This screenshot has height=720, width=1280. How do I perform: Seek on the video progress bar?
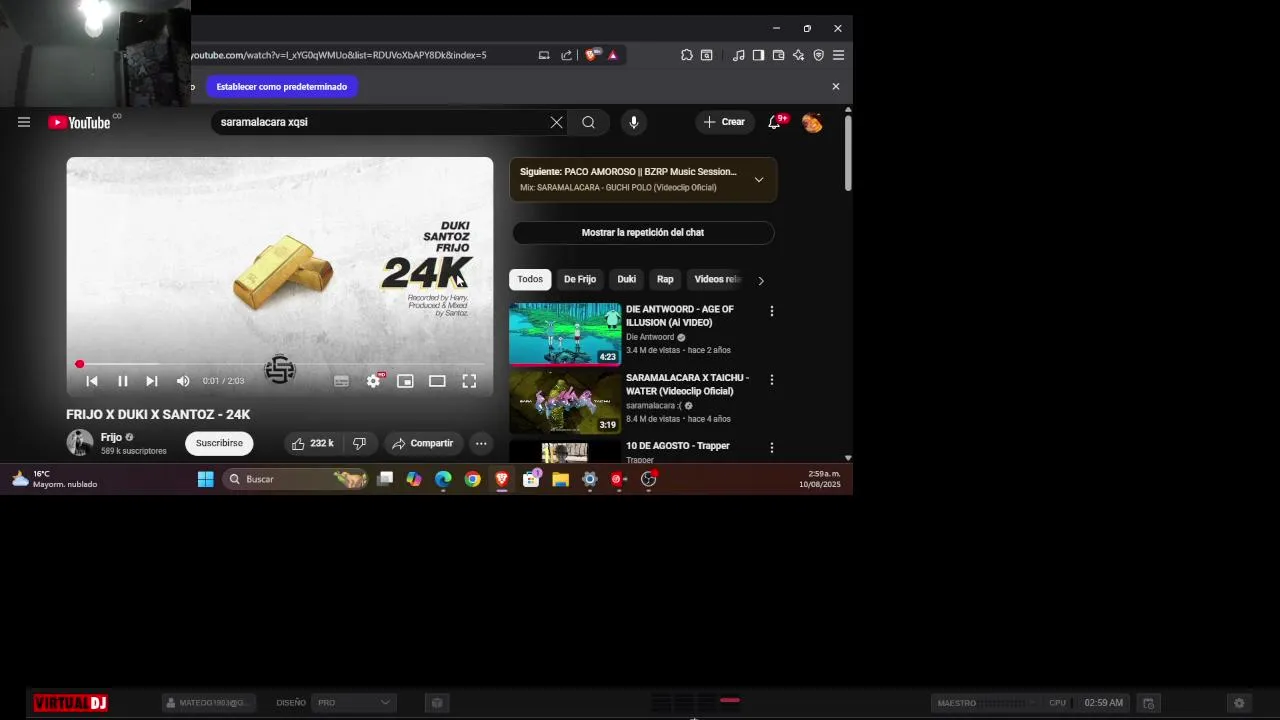280,364
